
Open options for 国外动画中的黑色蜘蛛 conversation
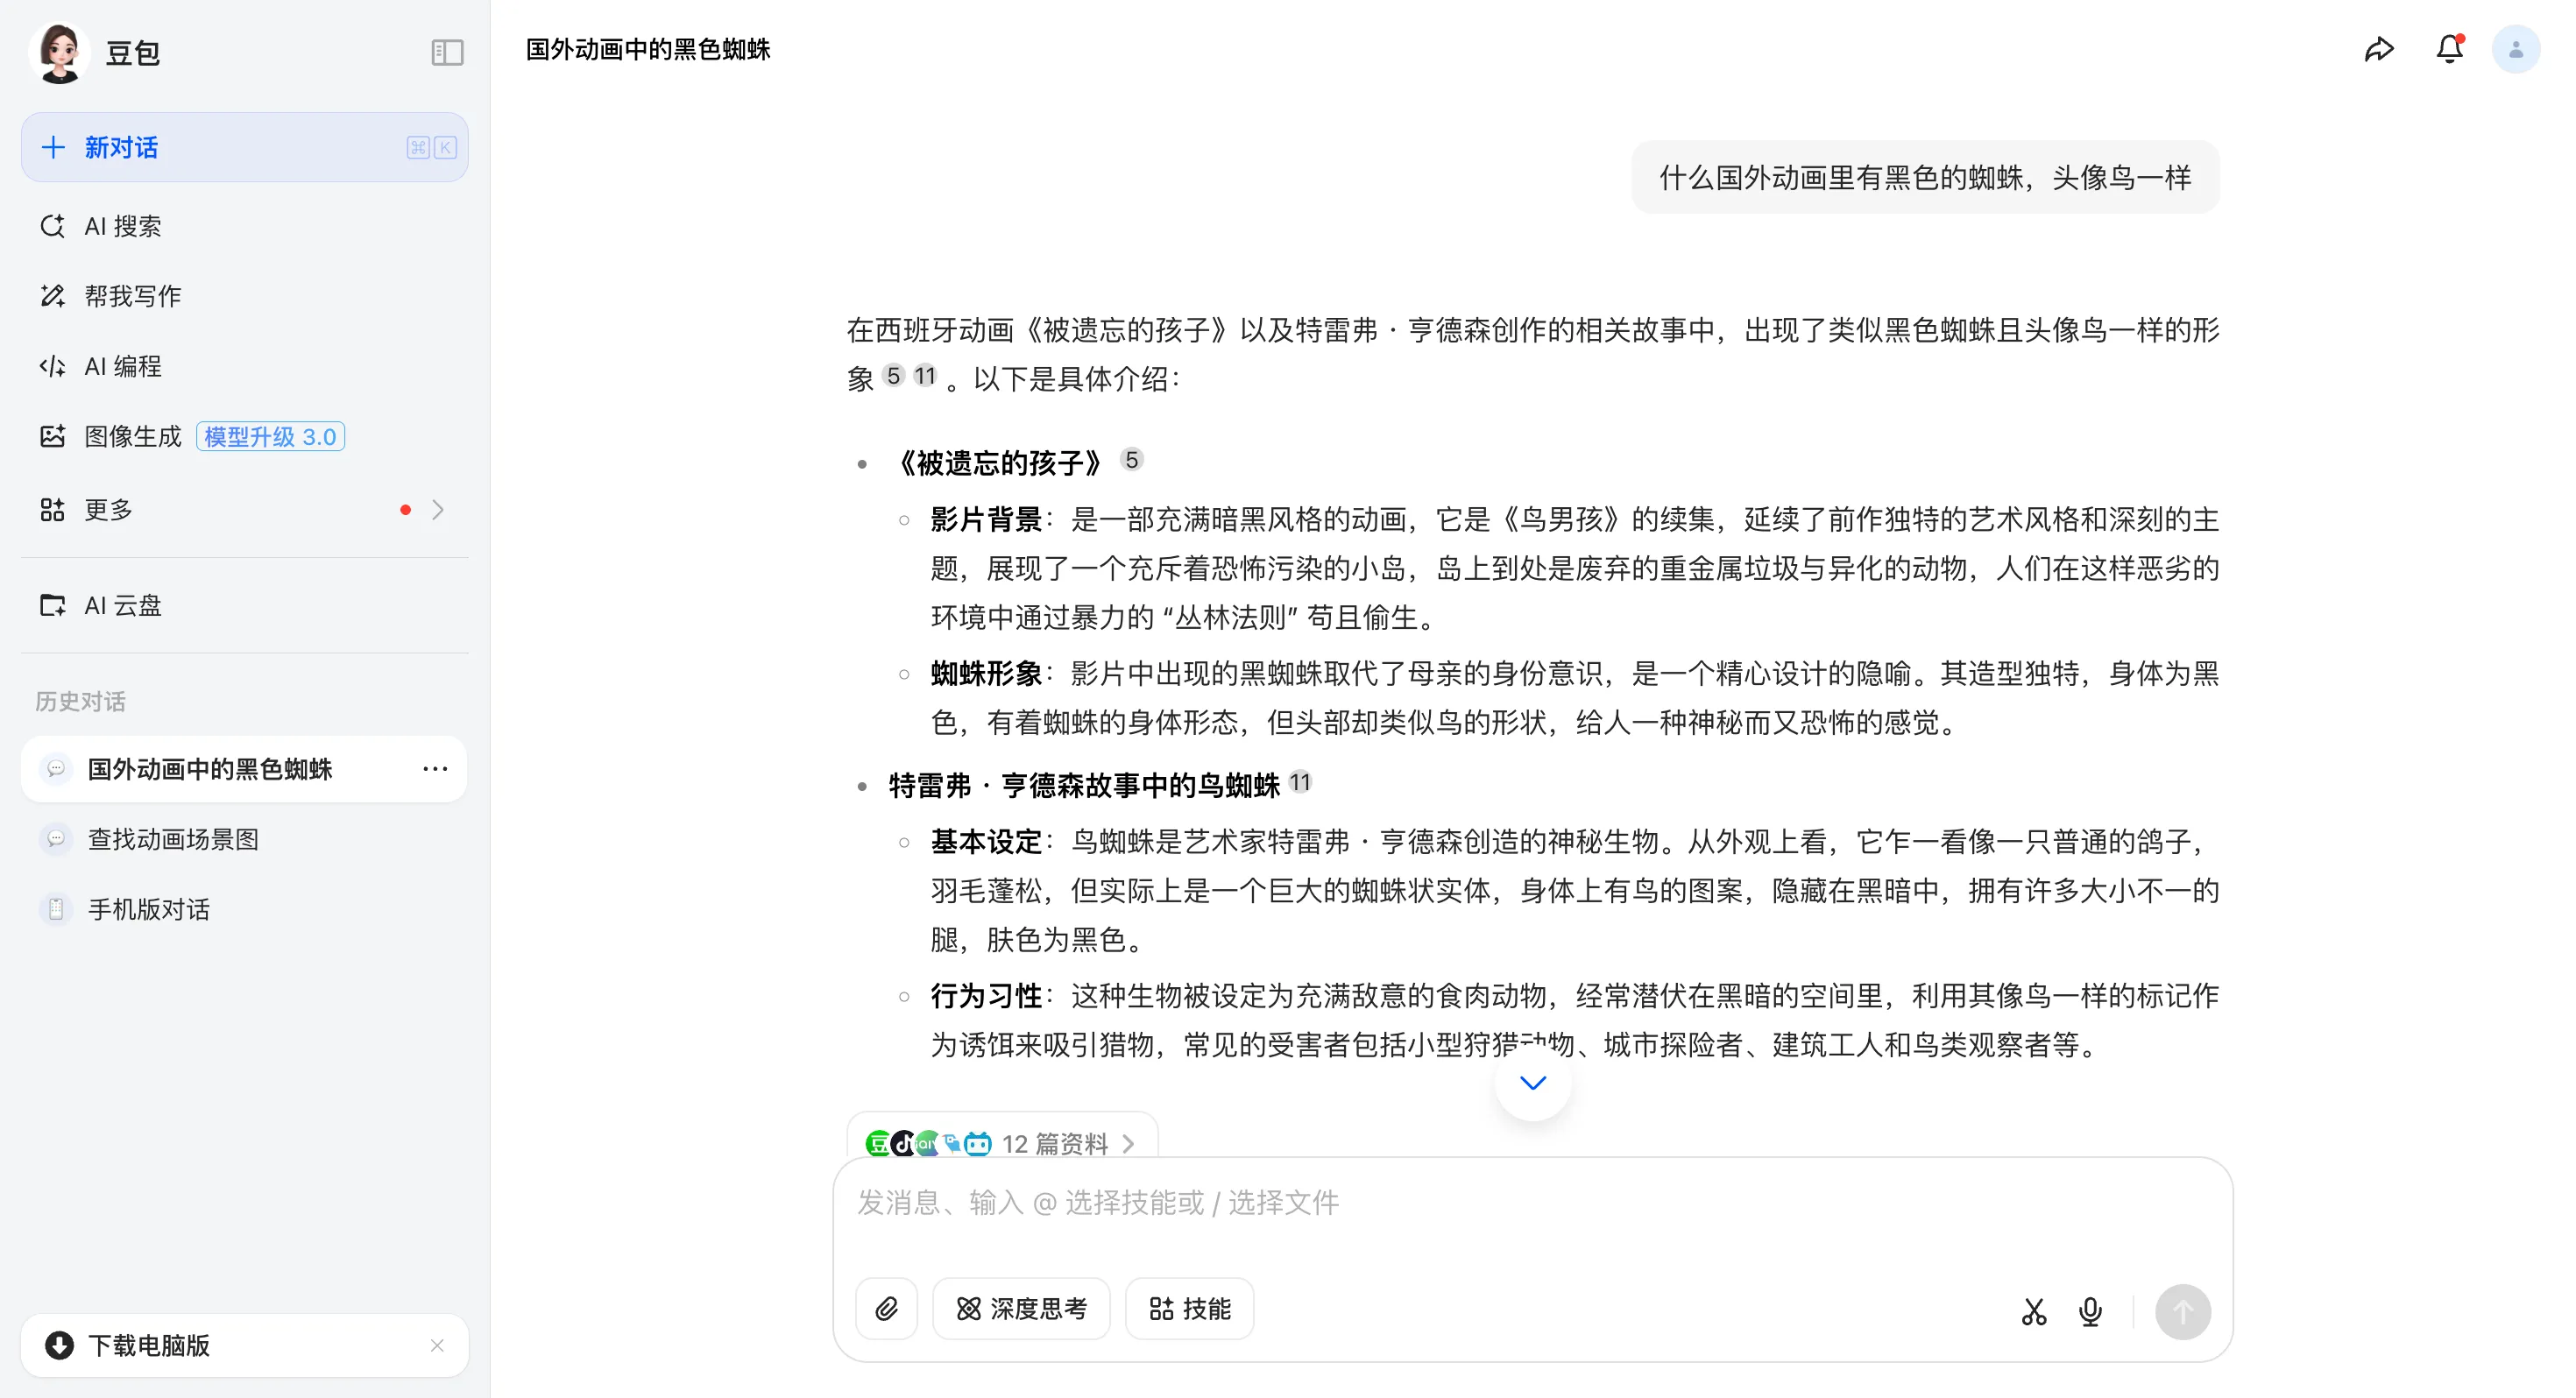point(435,769)
